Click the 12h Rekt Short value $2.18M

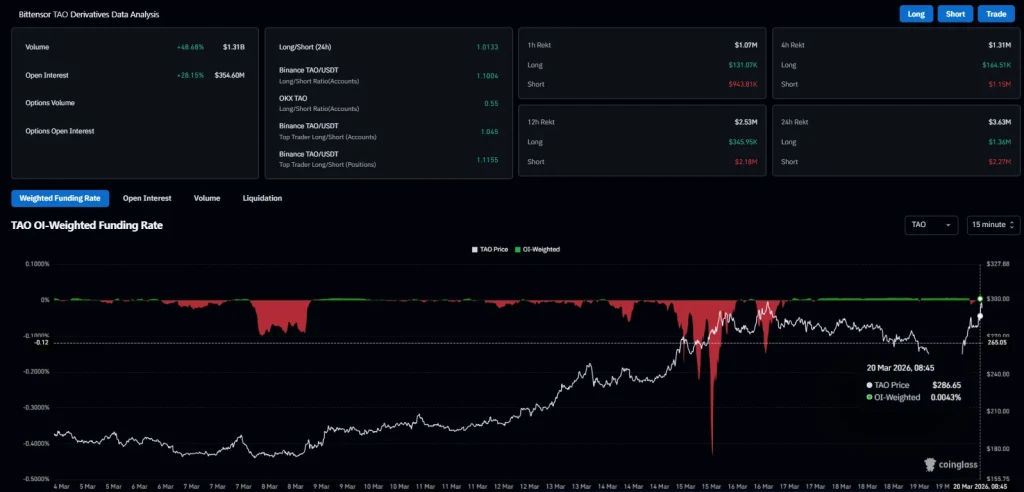click(745, 161)
